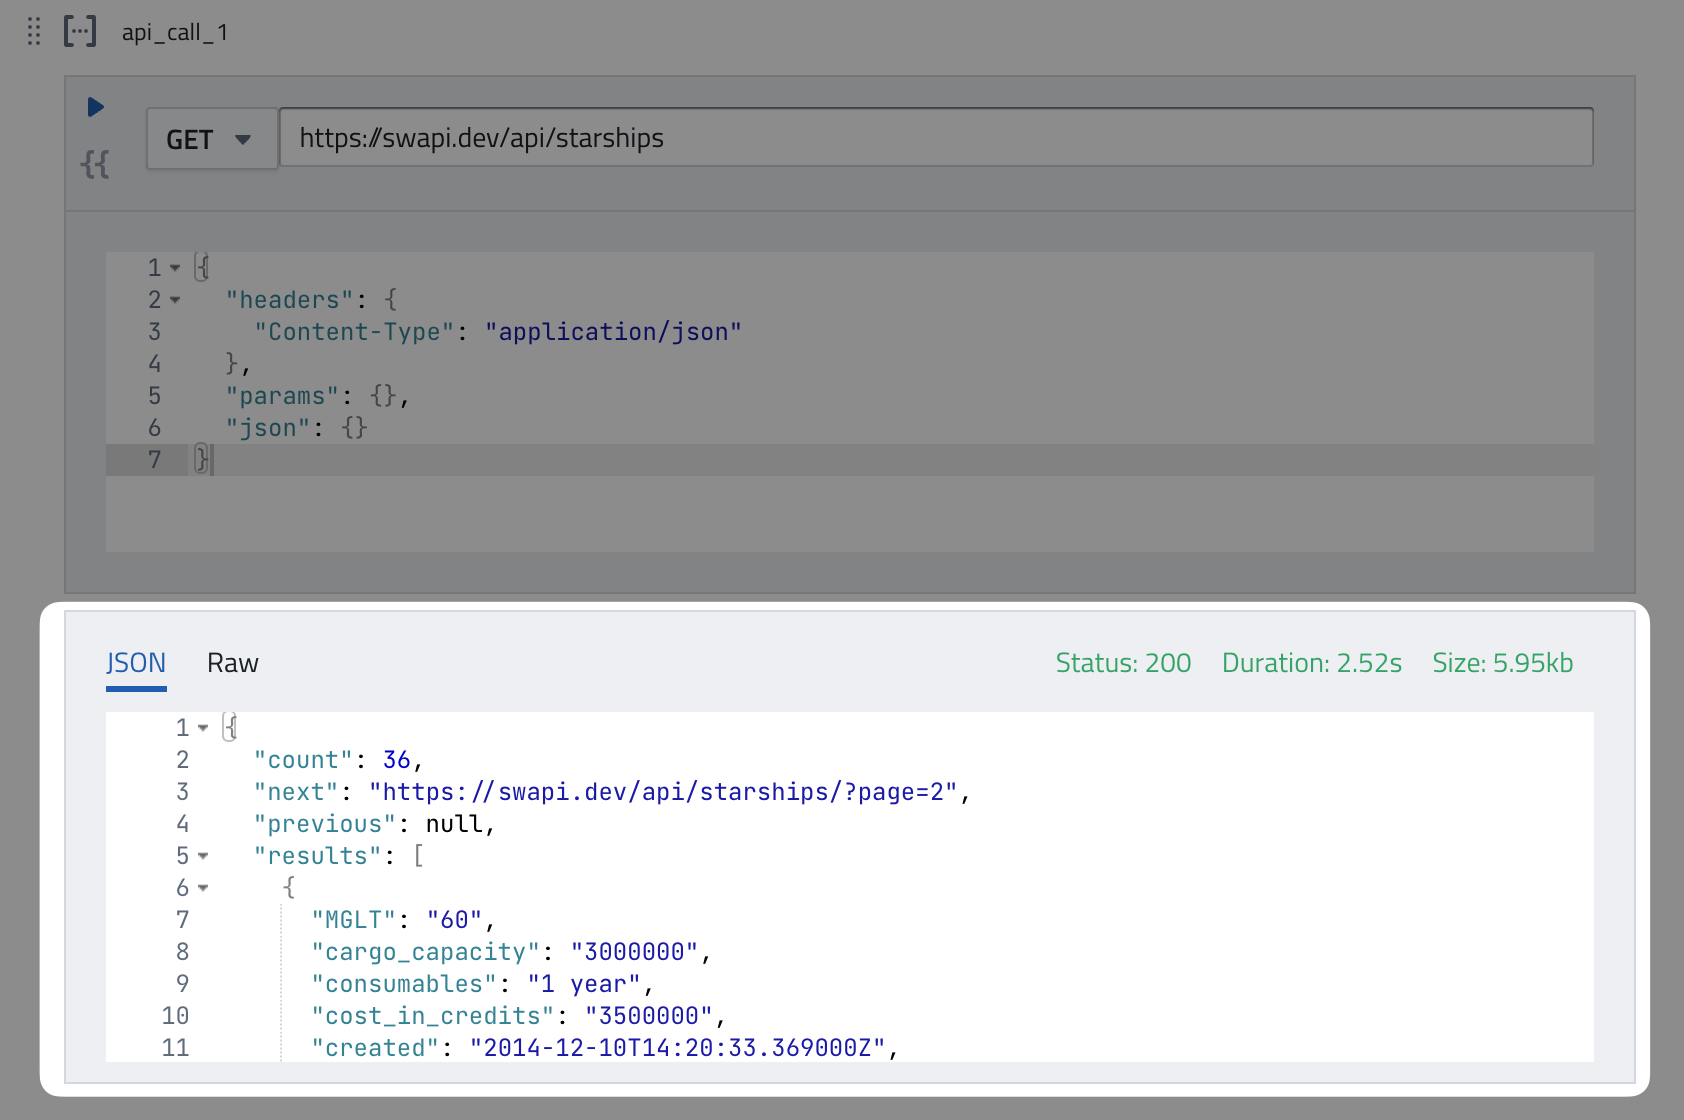Click the bracket block icon next to api_call_1
Image resolution: width=1684 pixels, height=1120 pixels.
80,32
